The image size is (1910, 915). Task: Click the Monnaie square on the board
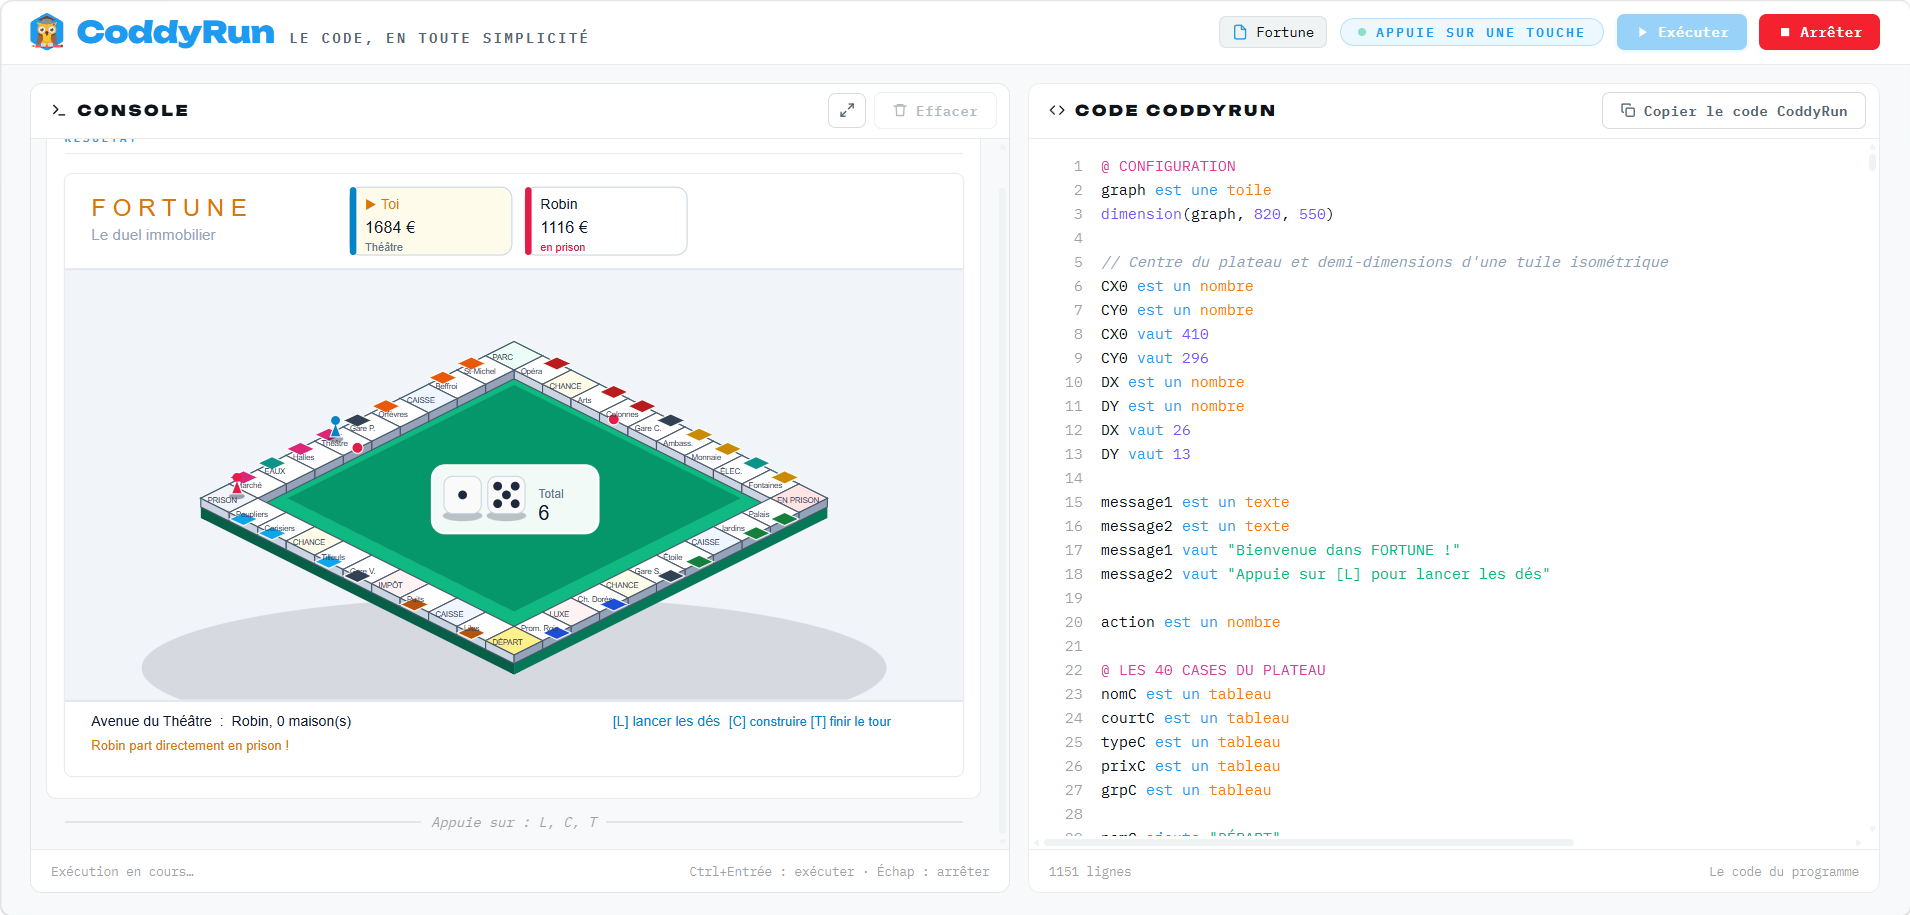click(714, 456)
